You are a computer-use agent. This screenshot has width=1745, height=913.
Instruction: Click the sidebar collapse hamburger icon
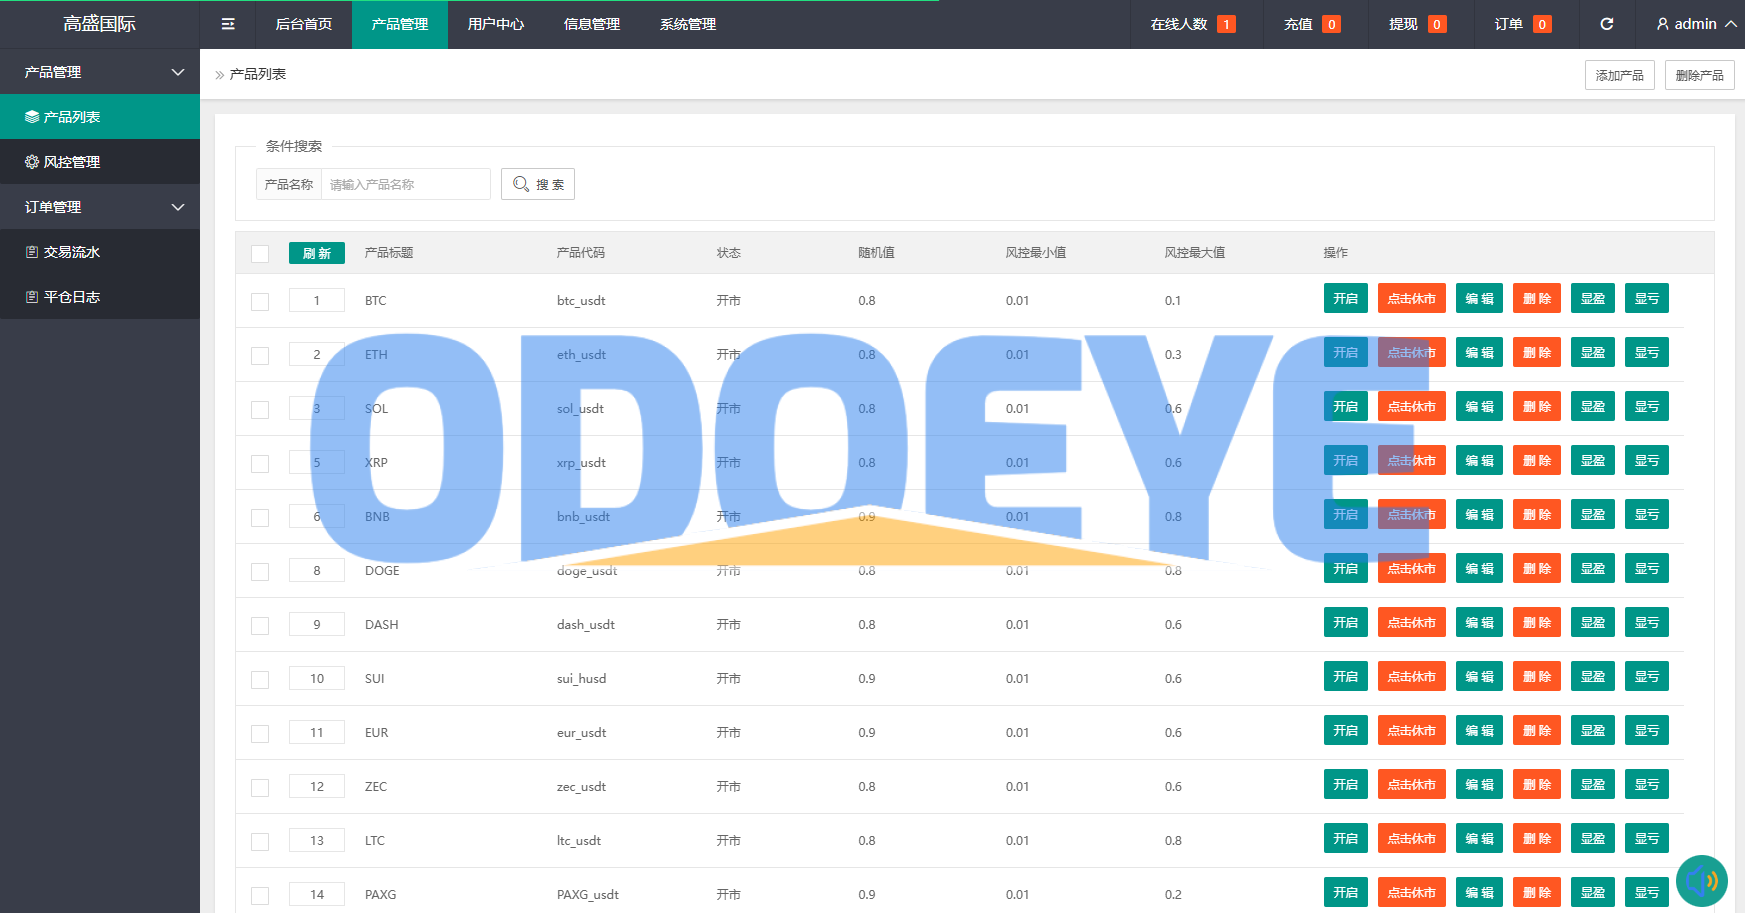pos(228,24)
